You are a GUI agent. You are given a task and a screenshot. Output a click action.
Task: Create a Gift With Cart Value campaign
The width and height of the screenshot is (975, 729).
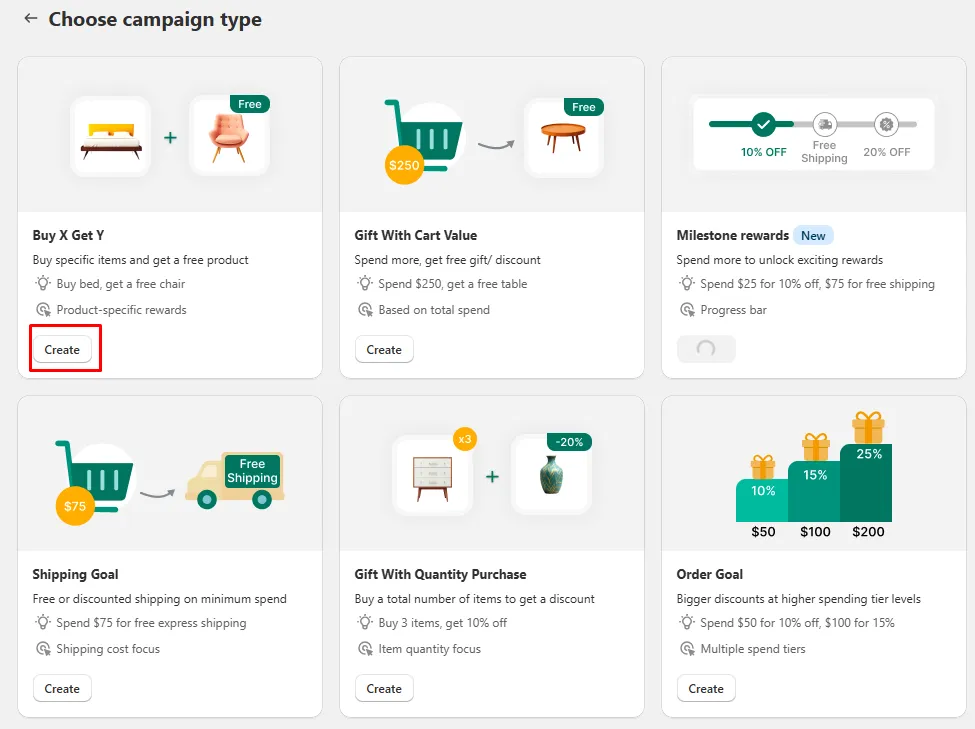(384, 350)
